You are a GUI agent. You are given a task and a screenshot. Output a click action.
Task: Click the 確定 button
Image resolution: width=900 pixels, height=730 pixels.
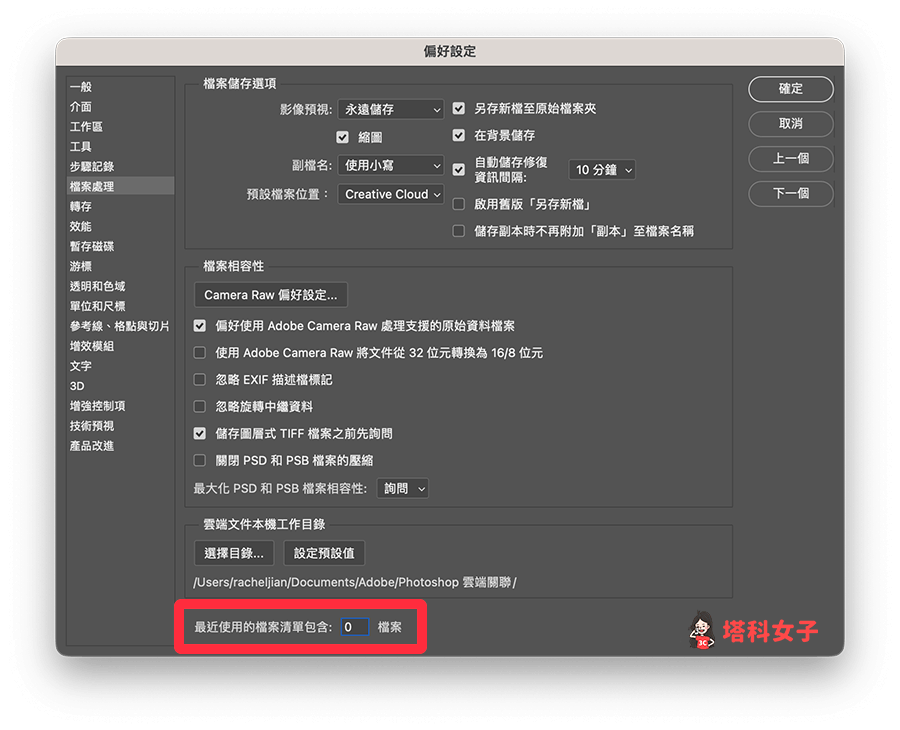click(790, 89)
